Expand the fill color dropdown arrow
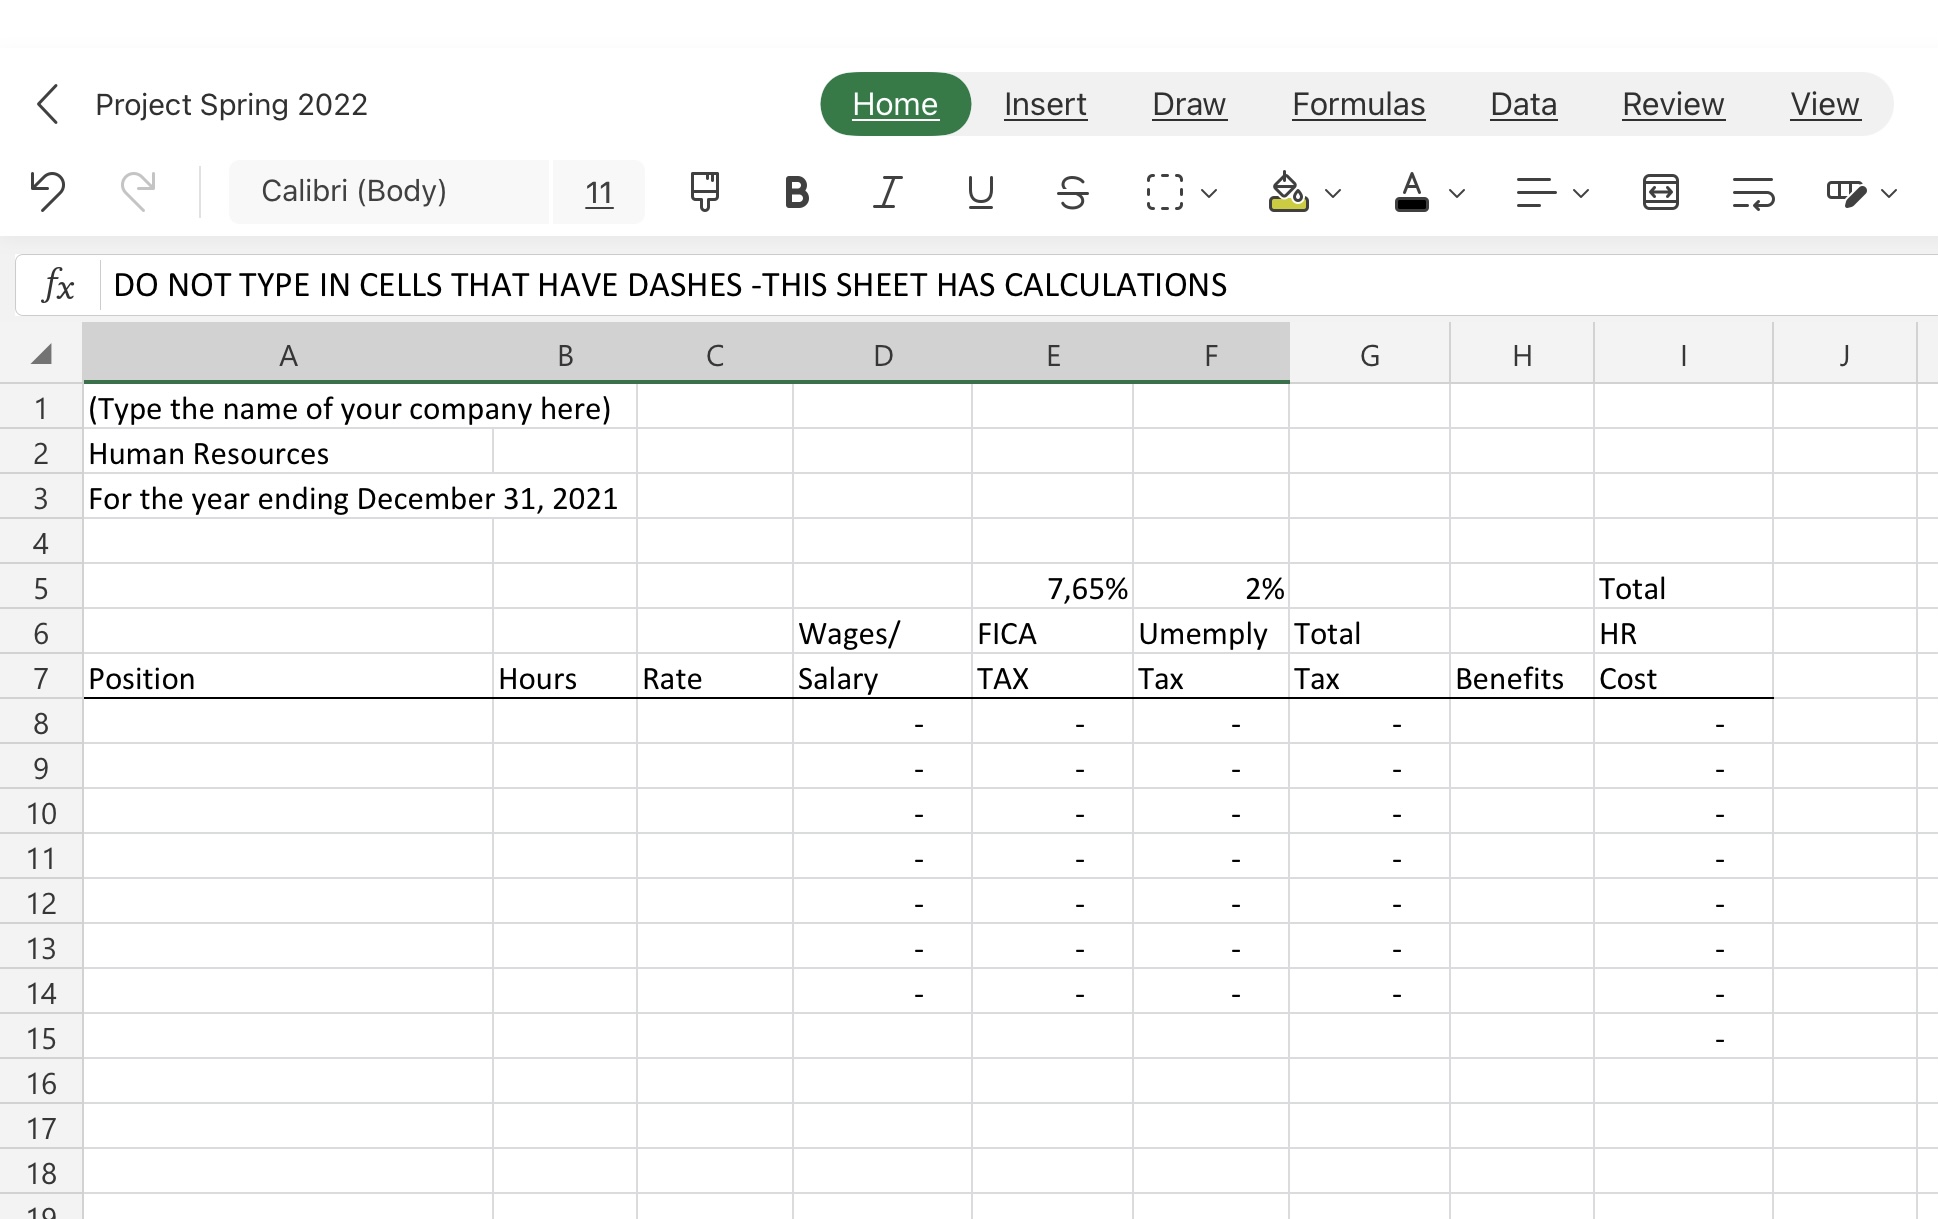The image size is (1938, 1219). [1333, 193]
